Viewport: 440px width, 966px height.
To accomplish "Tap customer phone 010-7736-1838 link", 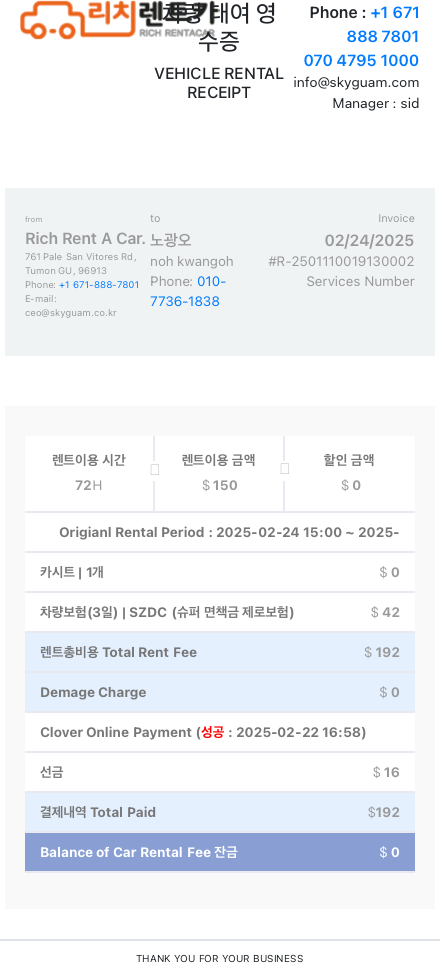I will [x=189, y=291].
